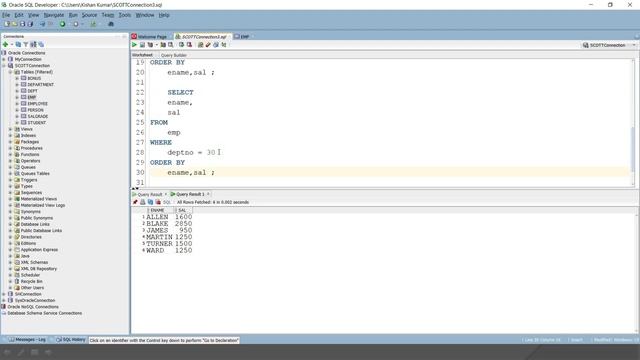Expand the DEPARTMENT table node
The image size is (640, 360).
pos(17,84)
